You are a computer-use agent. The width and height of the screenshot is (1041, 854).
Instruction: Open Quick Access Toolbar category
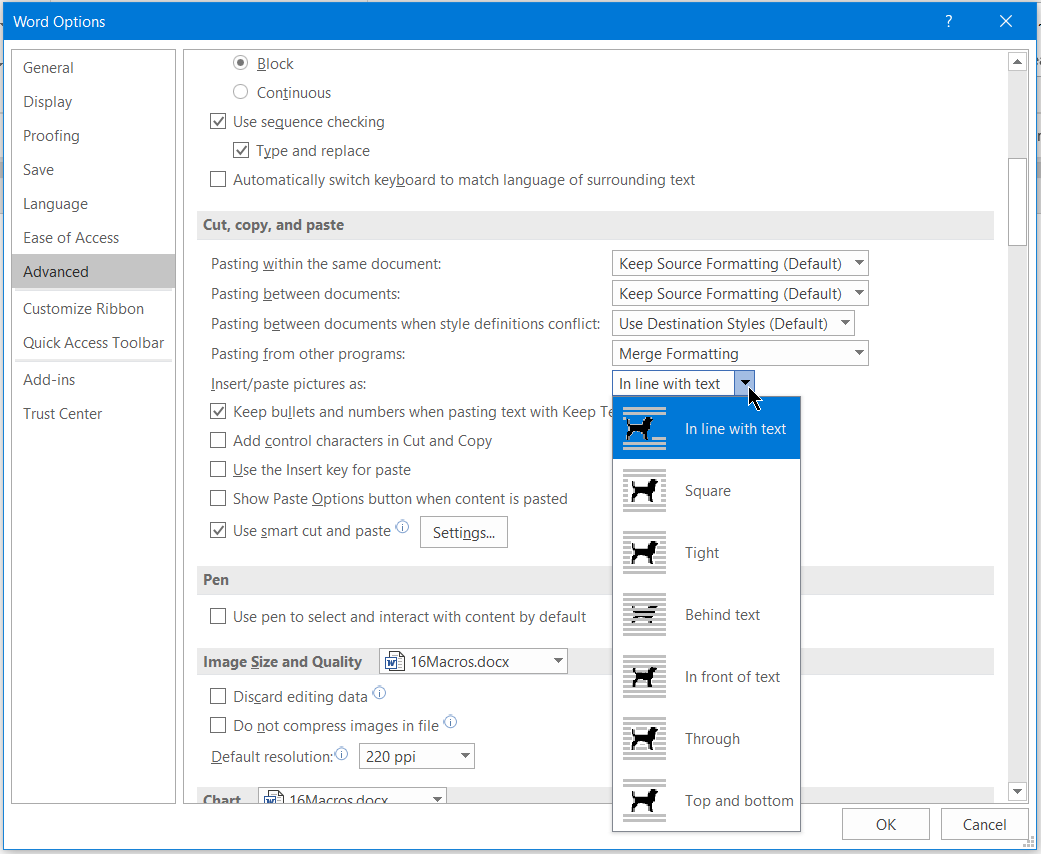[94, 343]
